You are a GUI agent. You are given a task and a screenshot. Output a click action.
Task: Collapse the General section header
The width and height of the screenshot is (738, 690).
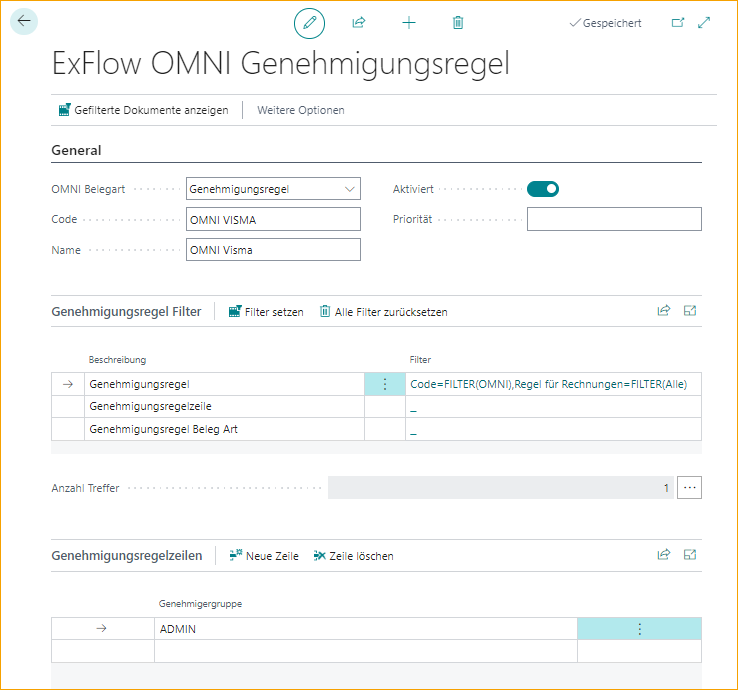point(76,150)
